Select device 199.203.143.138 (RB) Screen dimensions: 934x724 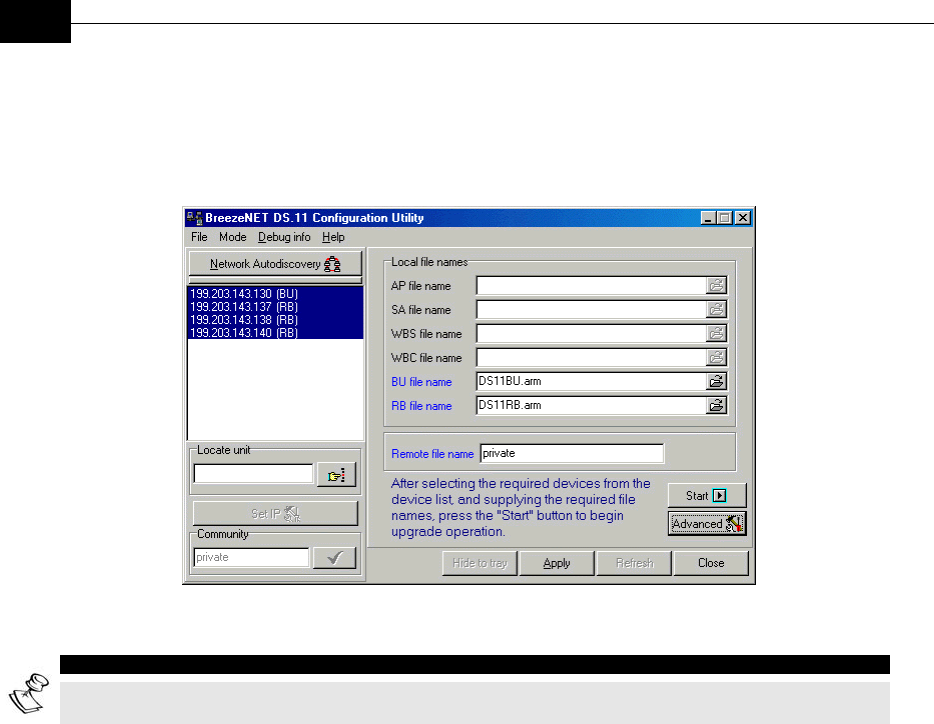click(x=275, y=320)
